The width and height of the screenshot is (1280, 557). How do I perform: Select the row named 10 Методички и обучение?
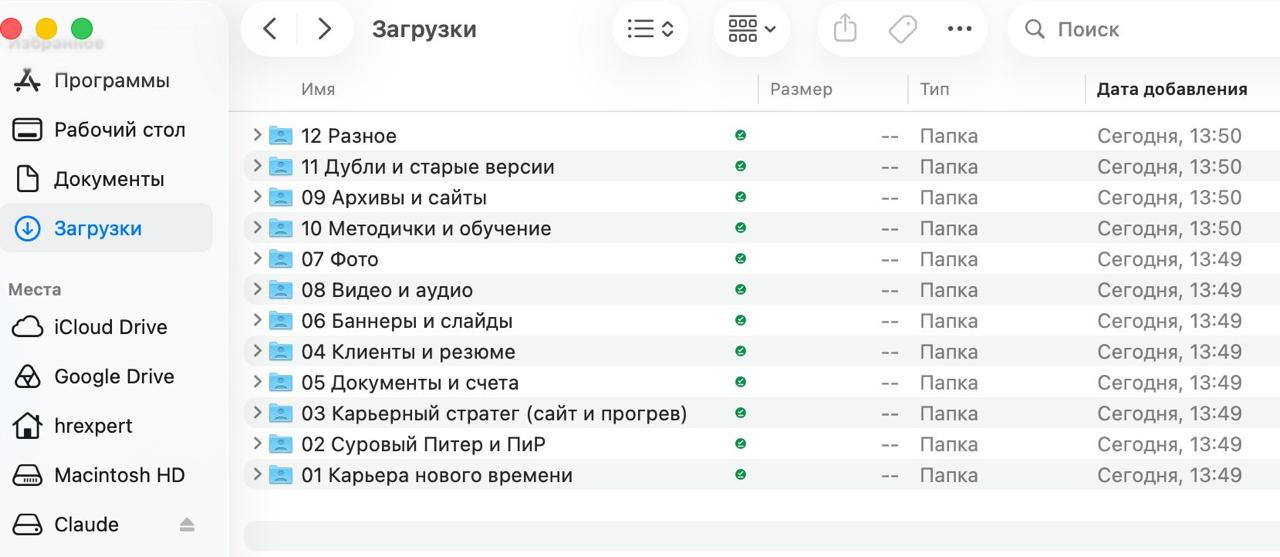click(x=762, y=228)
